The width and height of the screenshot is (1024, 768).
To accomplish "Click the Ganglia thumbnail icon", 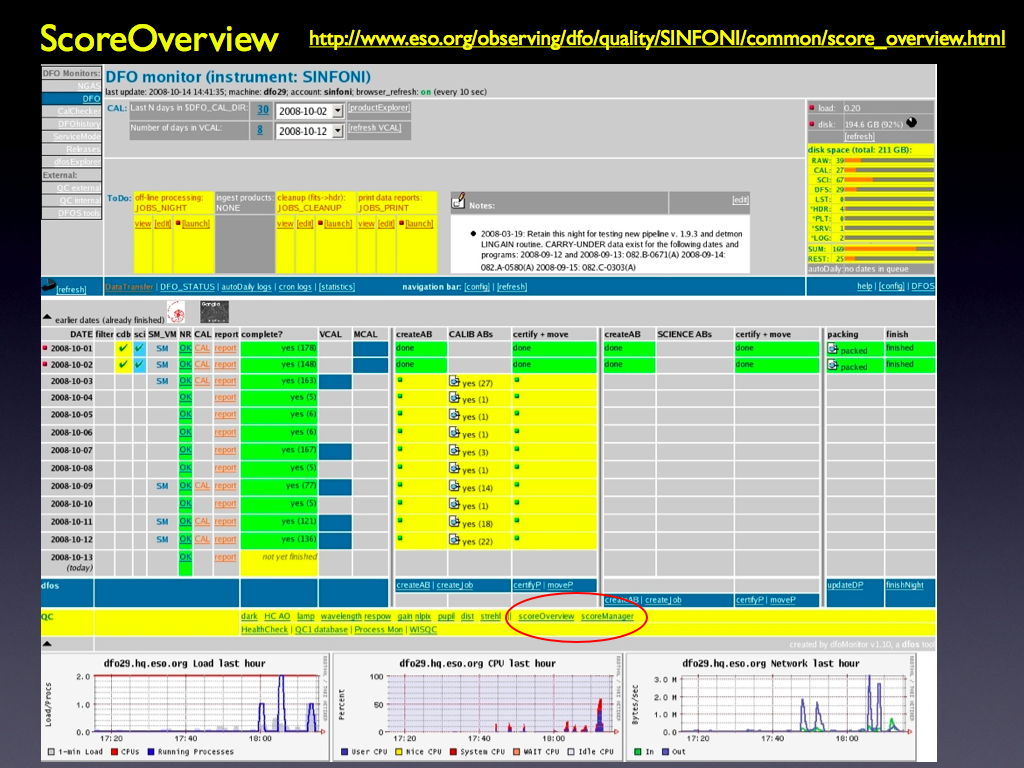I will [x=214, y=310].
